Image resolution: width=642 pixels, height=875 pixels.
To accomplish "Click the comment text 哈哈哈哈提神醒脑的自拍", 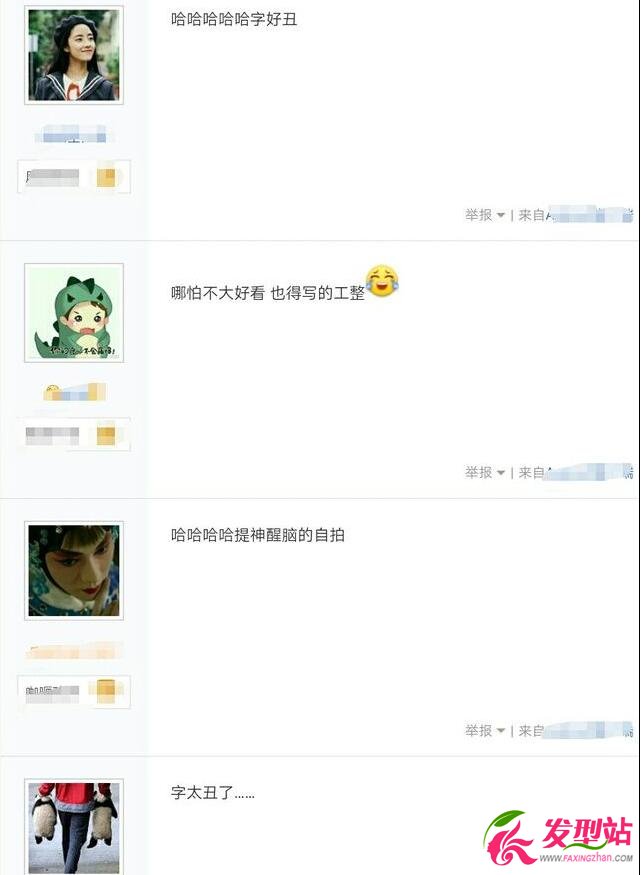I will [x=258, y=535].
